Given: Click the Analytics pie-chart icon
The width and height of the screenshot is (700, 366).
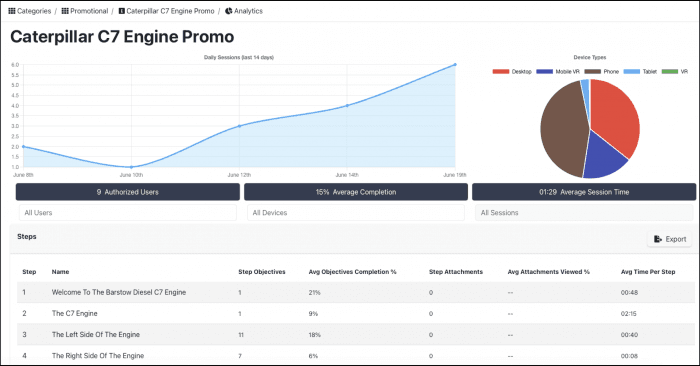Looking at the screenshot, I should coord(229,11).
